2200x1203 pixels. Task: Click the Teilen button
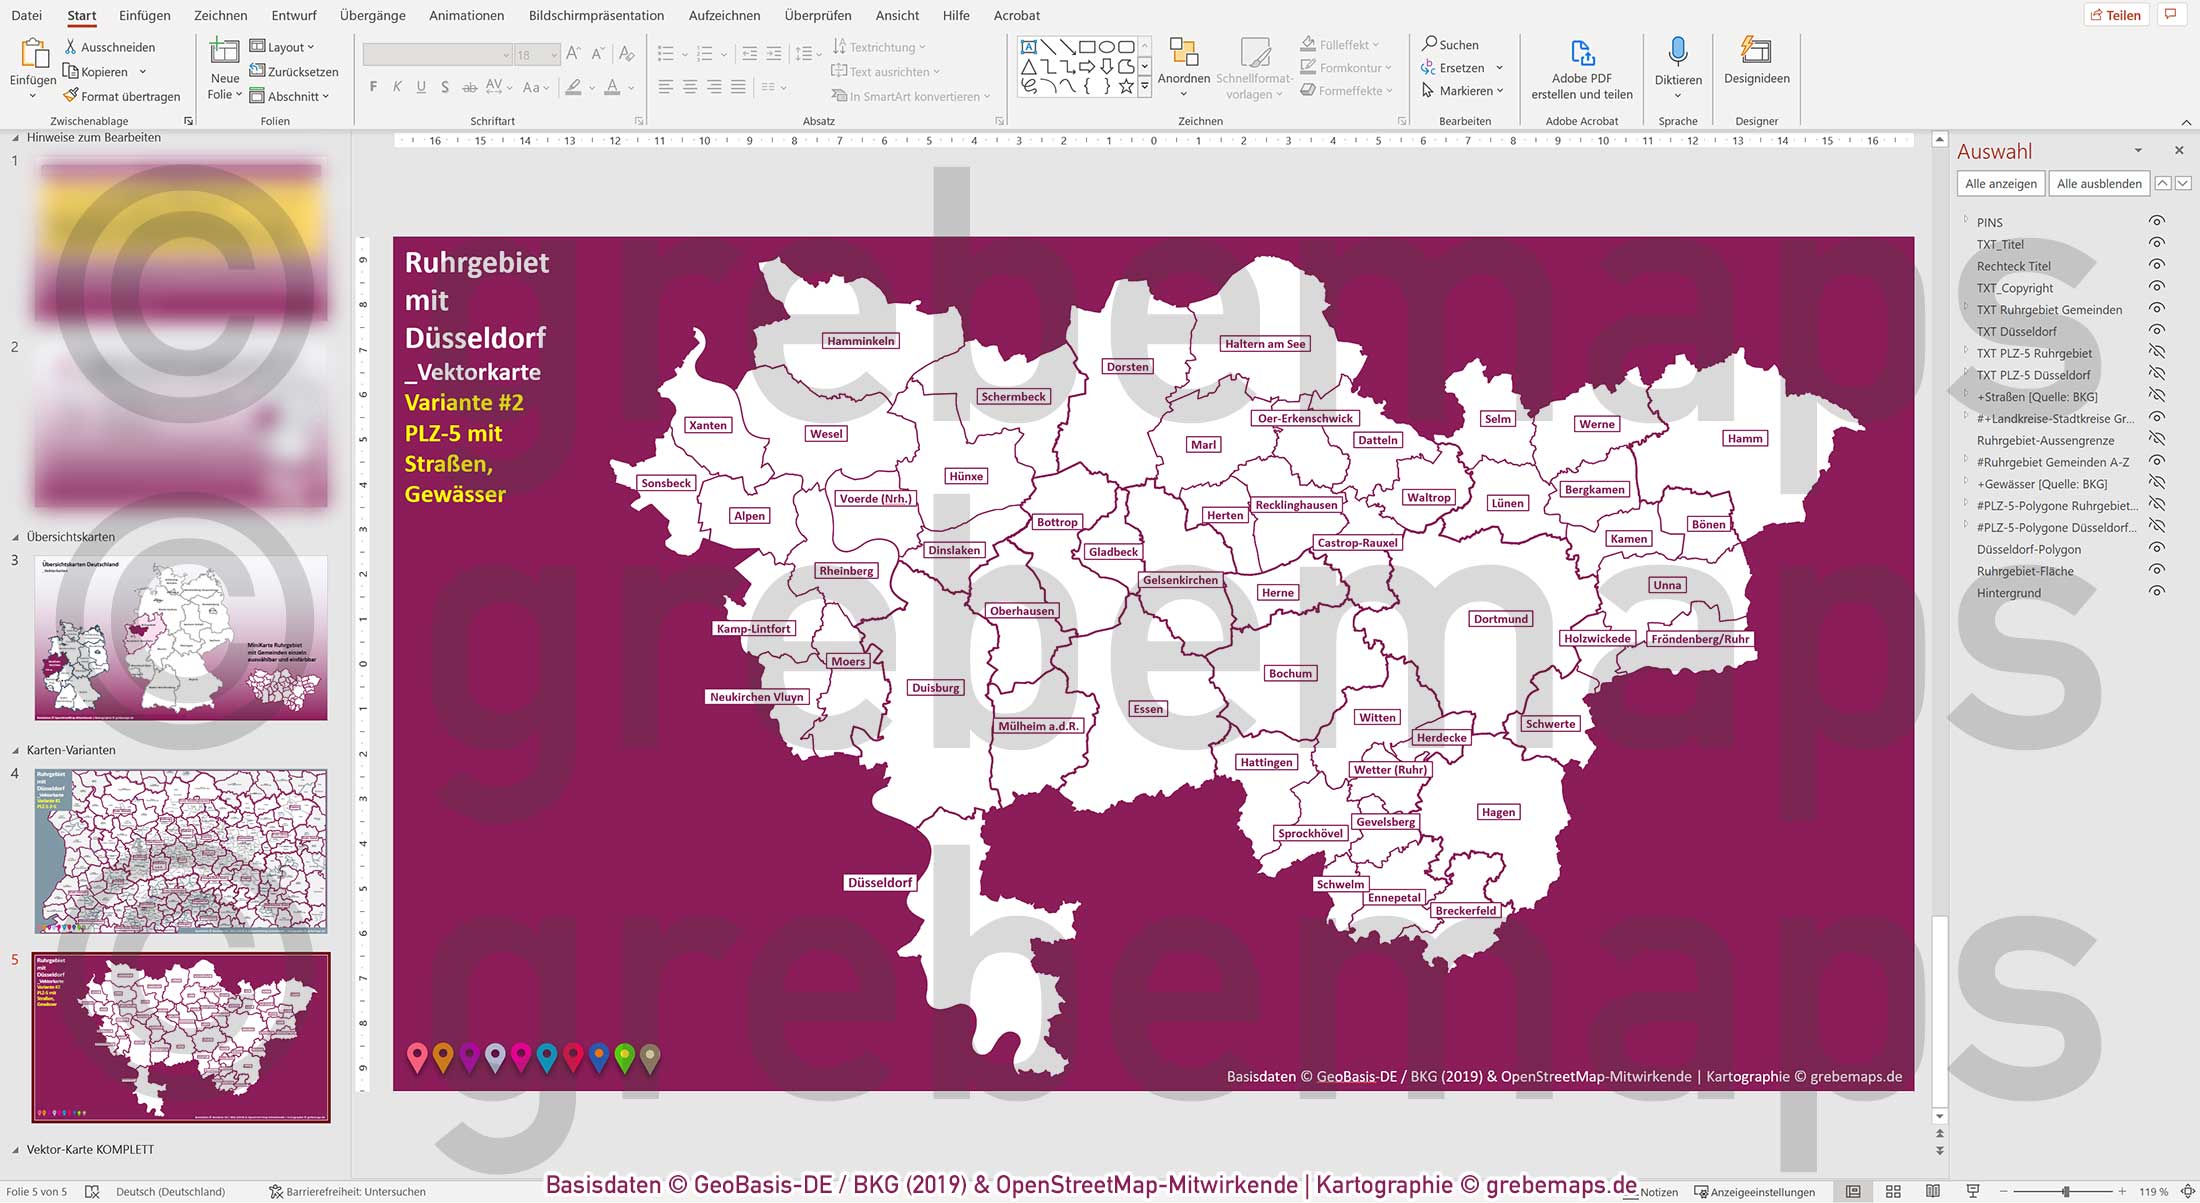click(x=2115, y=15)
